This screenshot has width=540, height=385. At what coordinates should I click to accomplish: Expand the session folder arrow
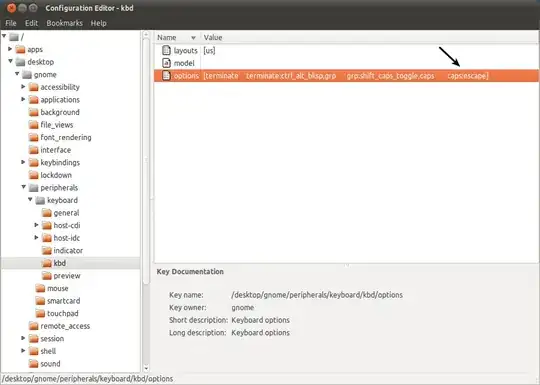(x=23, y=338)
